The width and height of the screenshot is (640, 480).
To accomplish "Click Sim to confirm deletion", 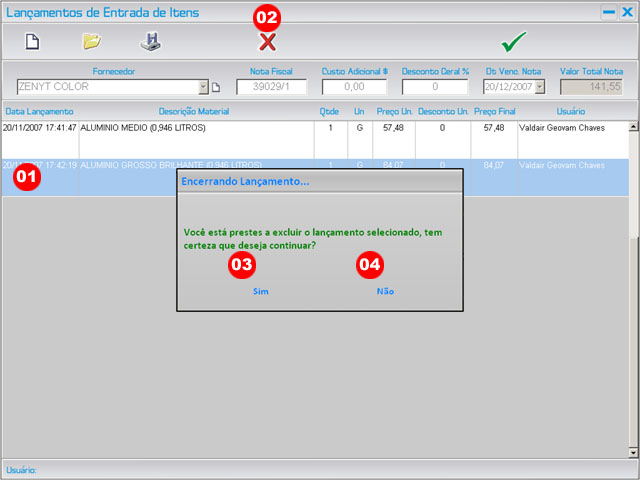I will pyautogui.click(x=260, y=291).
